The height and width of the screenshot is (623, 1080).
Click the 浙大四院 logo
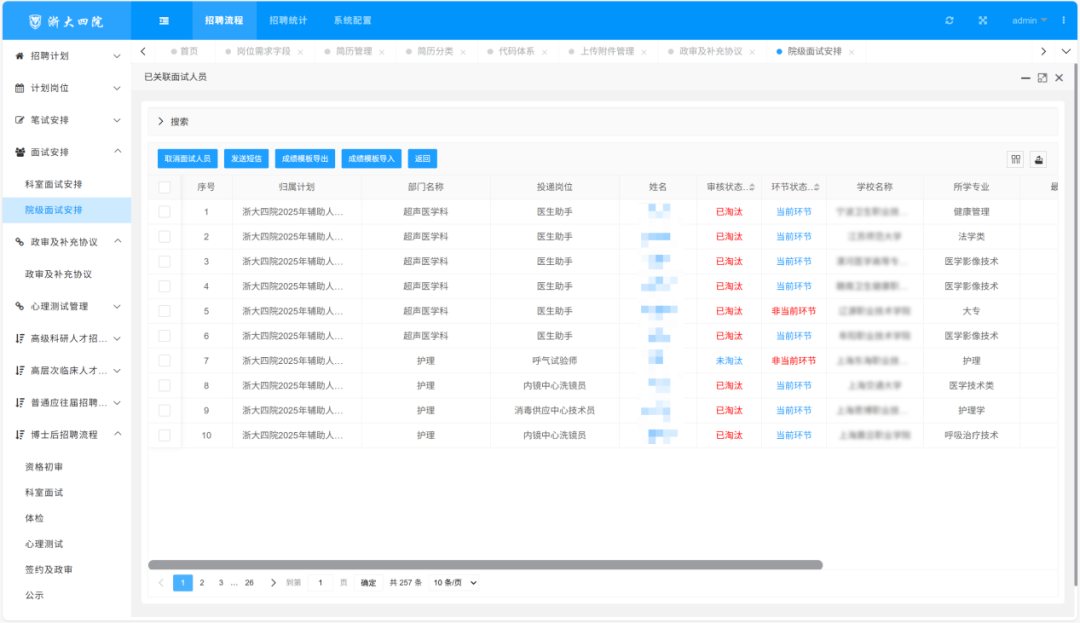pos(66,21)
